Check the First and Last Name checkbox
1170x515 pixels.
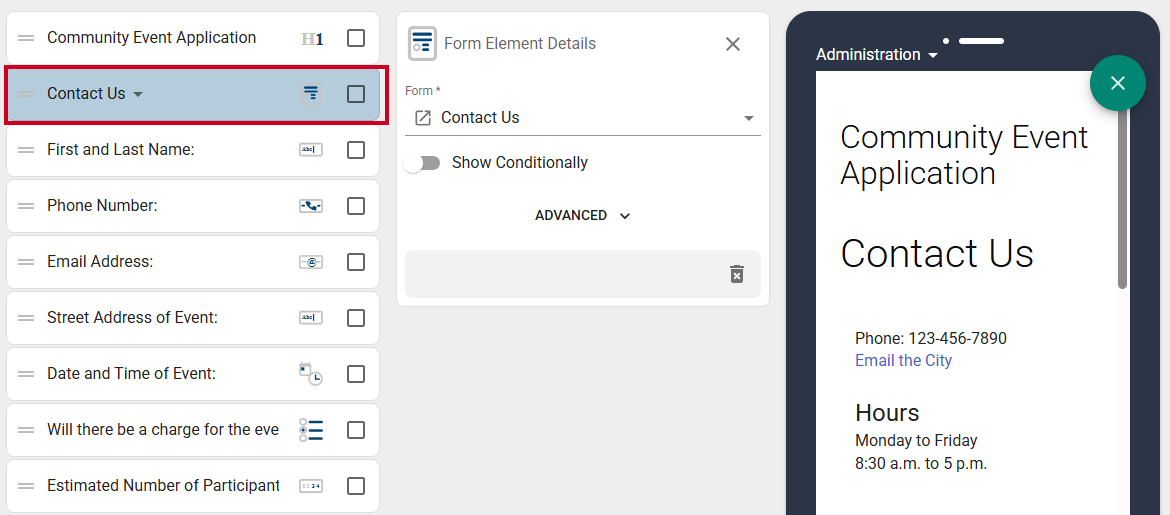pos(356,150)
